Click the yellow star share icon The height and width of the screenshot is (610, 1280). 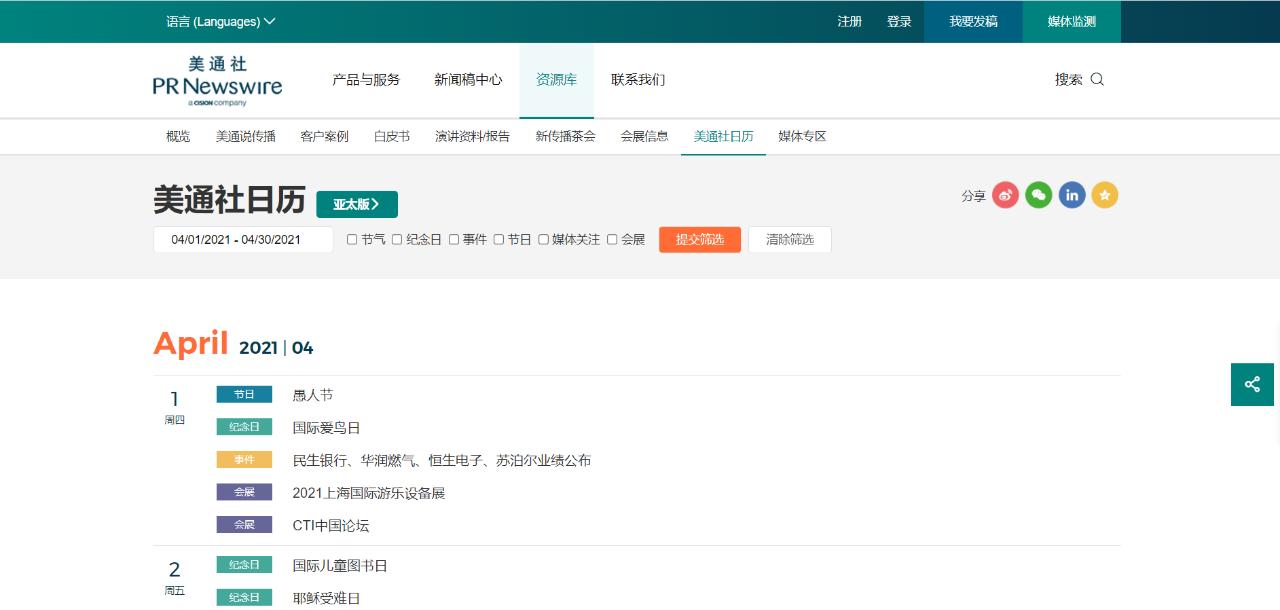point(1105,196)
